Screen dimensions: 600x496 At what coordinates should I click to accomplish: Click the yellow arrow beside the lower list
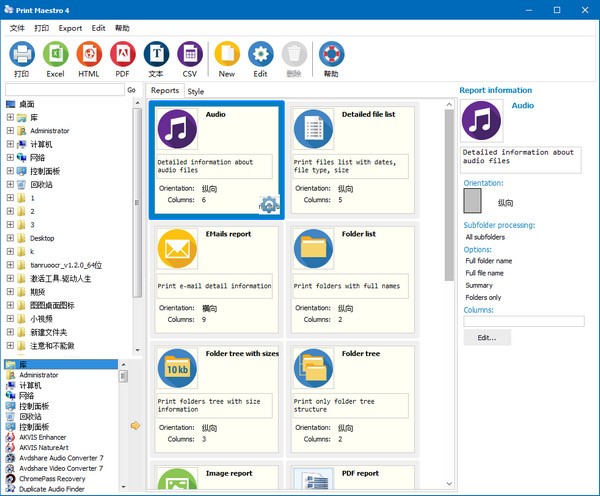[x=136, y=427]
